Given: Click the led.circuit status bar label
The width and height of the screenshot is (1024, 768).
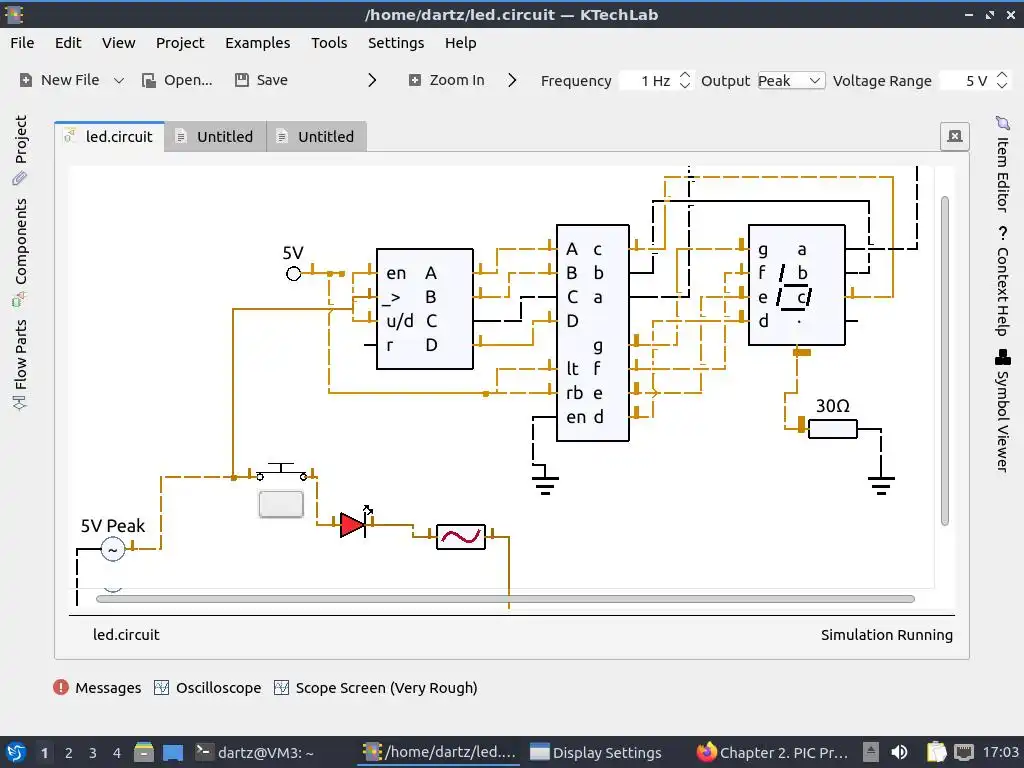Looking at the screenshot, I should [x=126, y=635].
